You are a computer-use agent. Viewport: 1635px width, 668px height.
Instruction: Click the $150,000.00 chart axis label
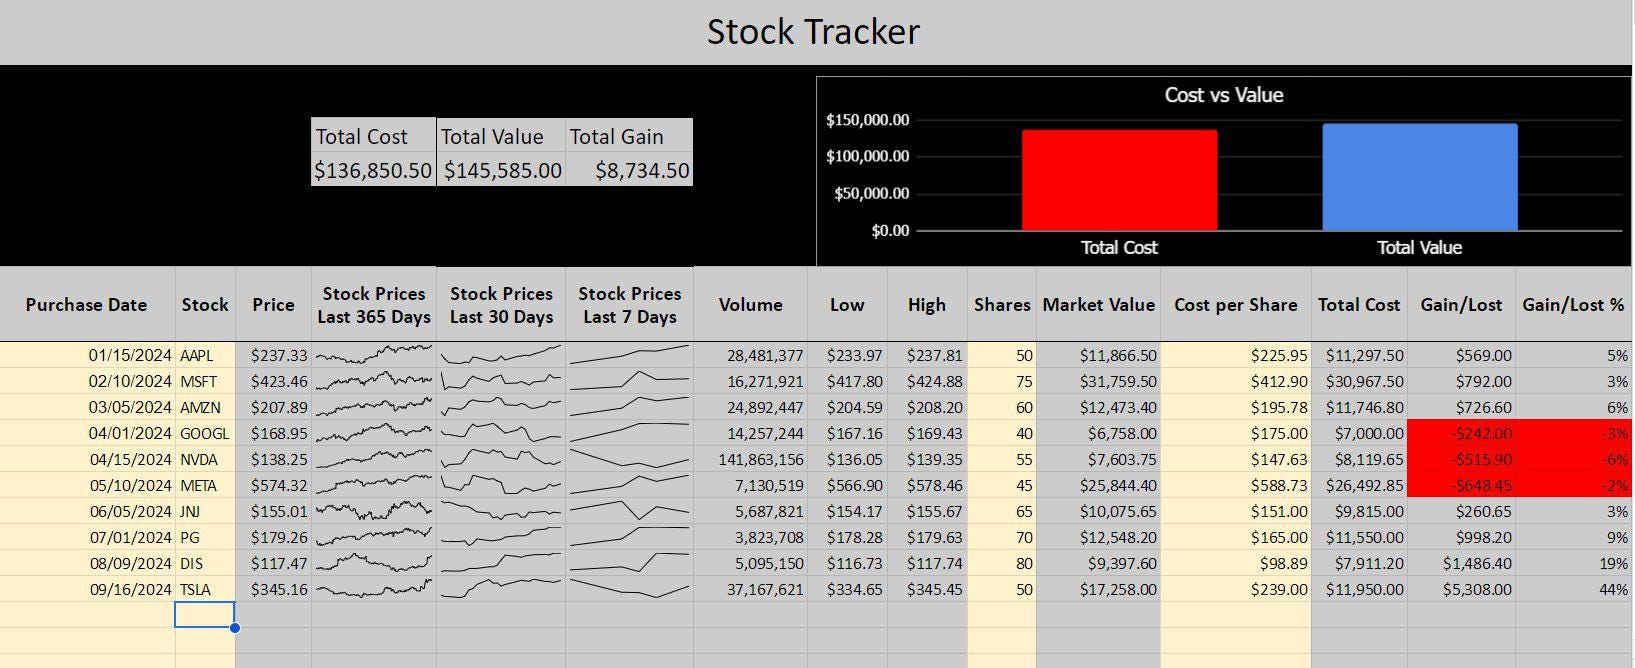pos(867,120)
